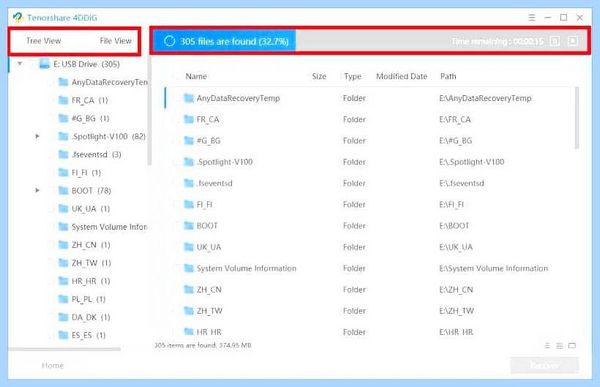The height and width of the screenshot is (387, 600).
Task: Switch to Tree View tab
Action: pos(43,41)
